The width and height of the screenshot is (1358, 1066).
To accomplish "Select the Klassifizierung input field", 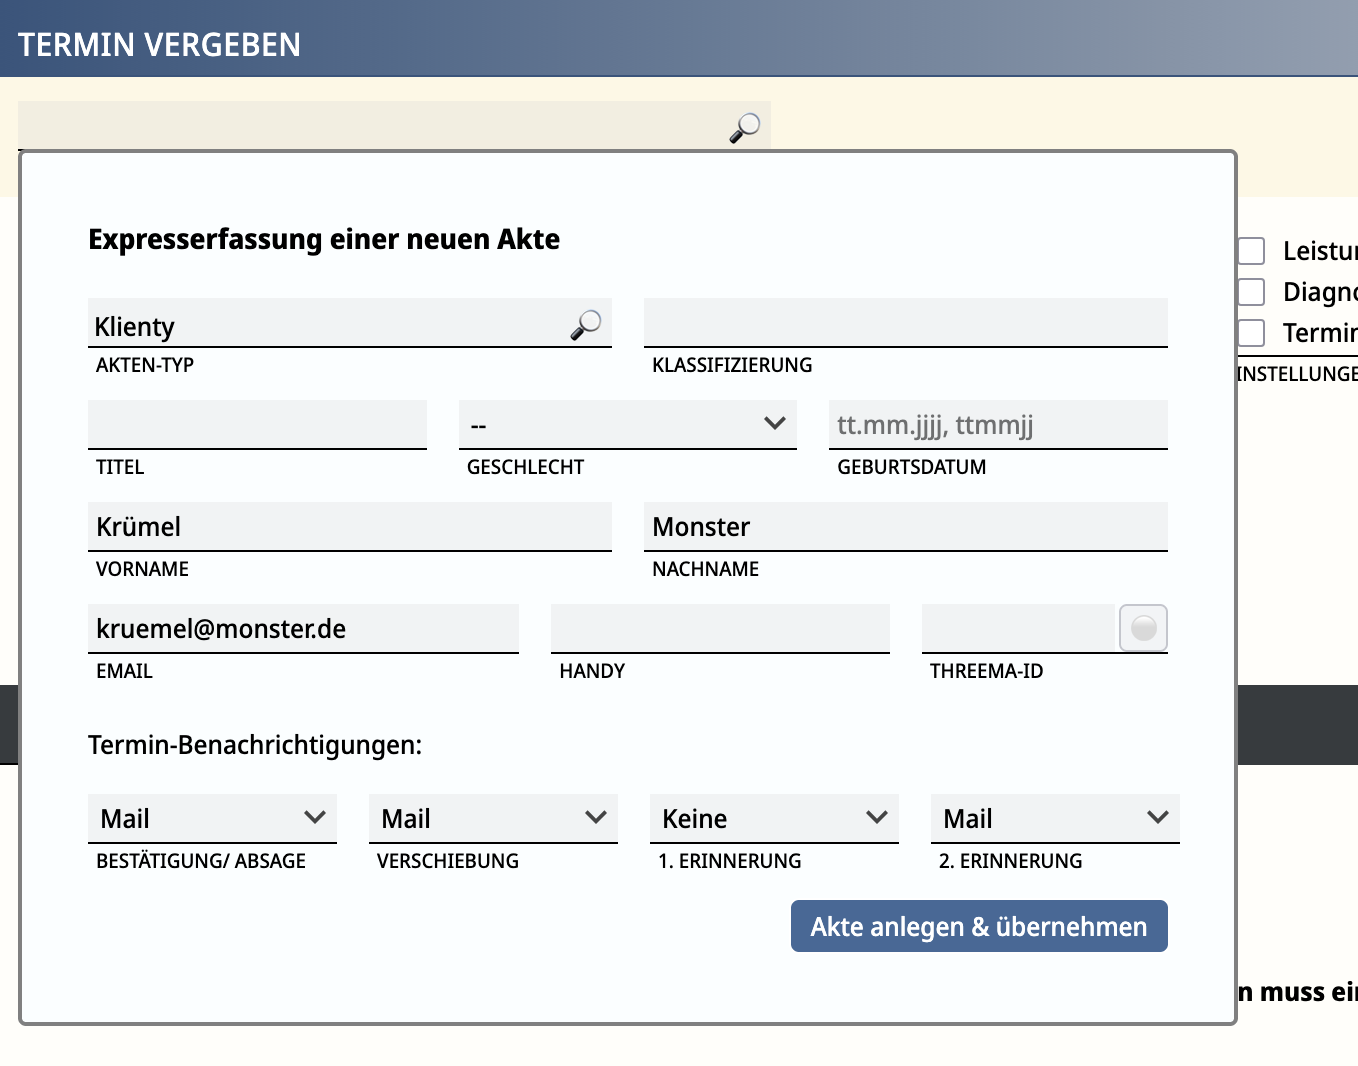I will click(x=905, y=323).
